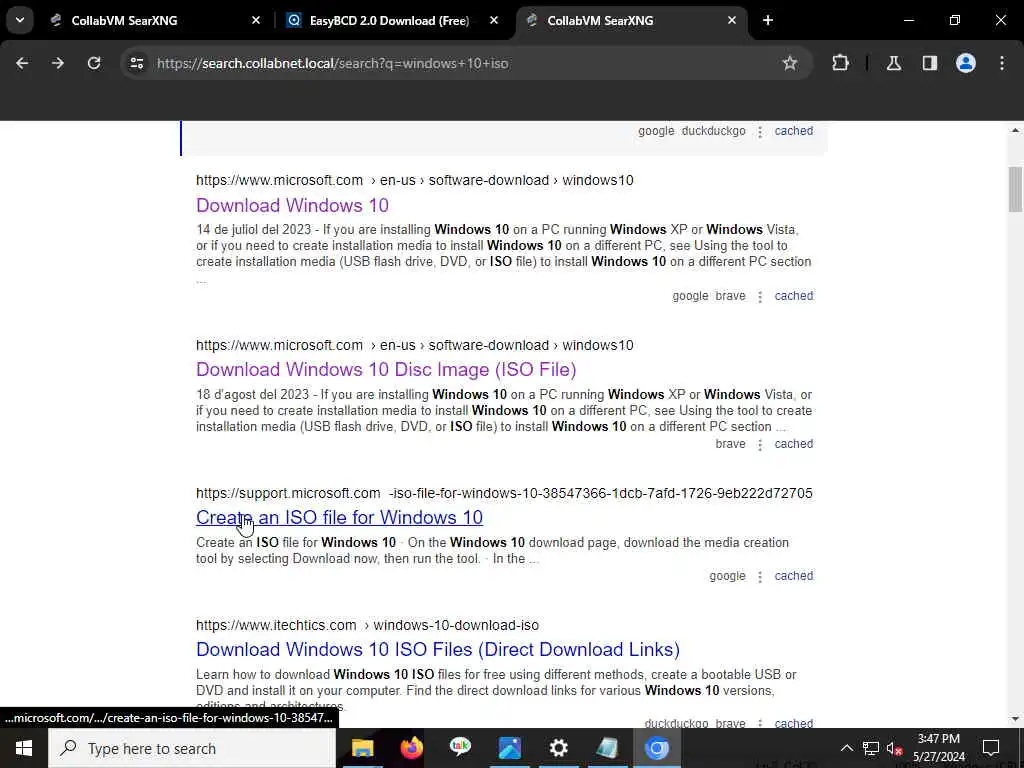Open cached version of Download Windows 10
The width and height of the screenshot is (1024, 768).
click(793, 296)
